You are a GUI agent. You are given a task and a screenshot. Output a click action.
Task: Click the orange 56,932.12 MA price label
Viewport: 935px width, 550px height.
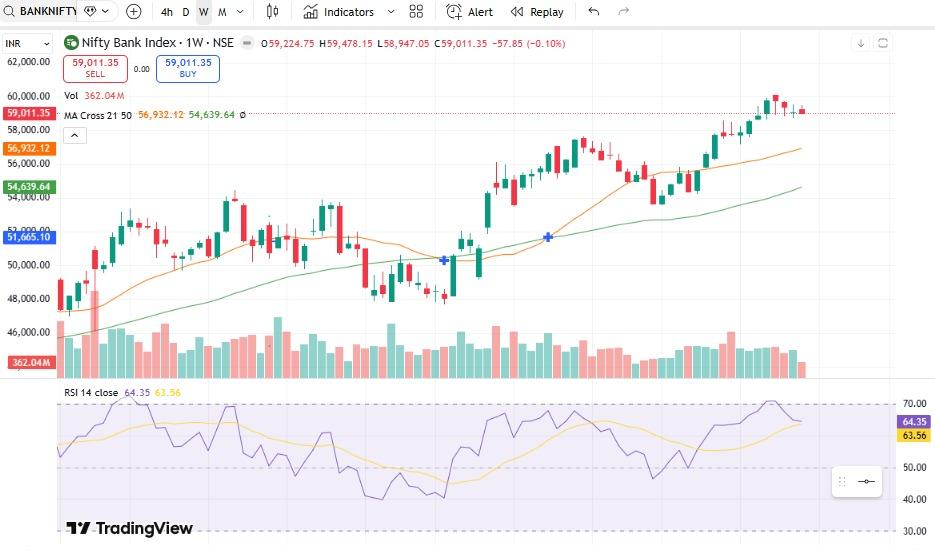pyautogui.click(x=29, y=148)
